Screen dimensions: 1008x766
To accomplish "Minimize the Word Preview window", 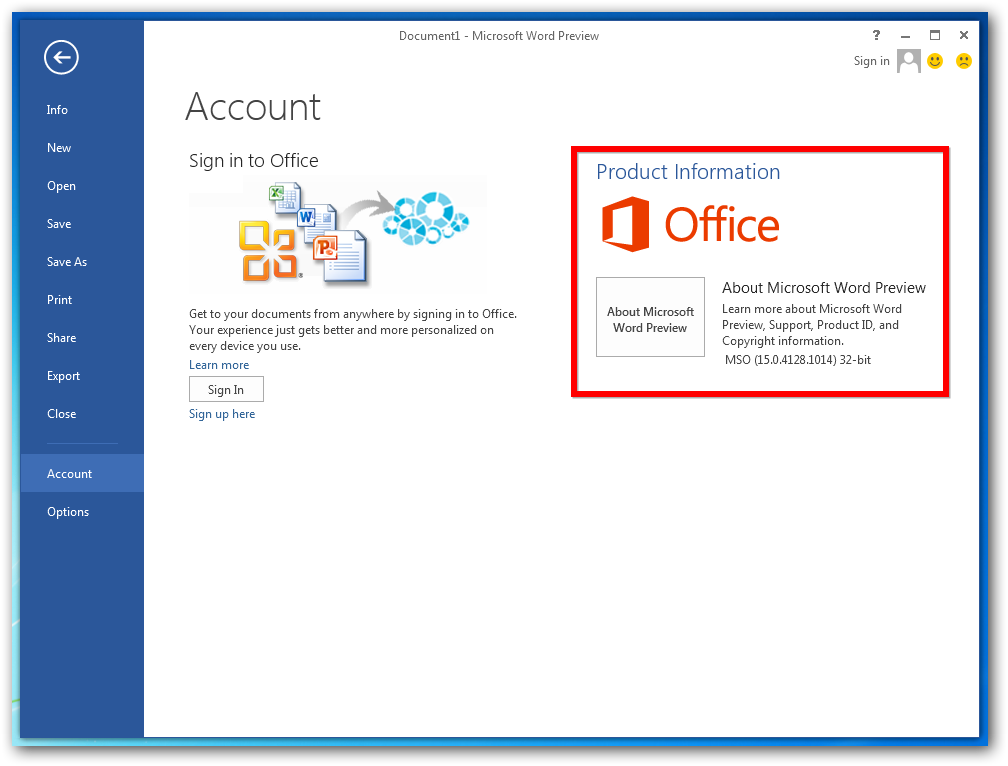I will coord(906,35).
